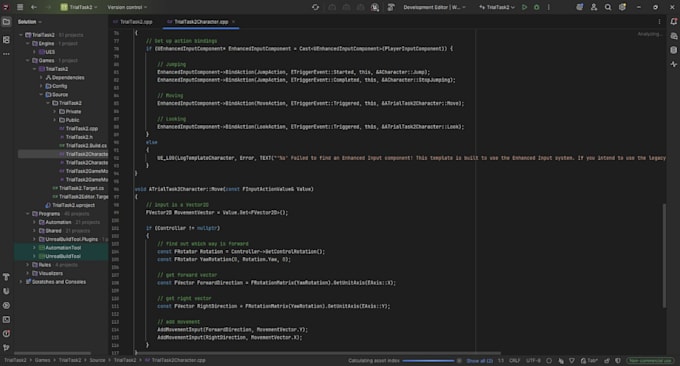Open the Git tool window icon
This screenshot has width=680, height=366.
coord(6,348)
